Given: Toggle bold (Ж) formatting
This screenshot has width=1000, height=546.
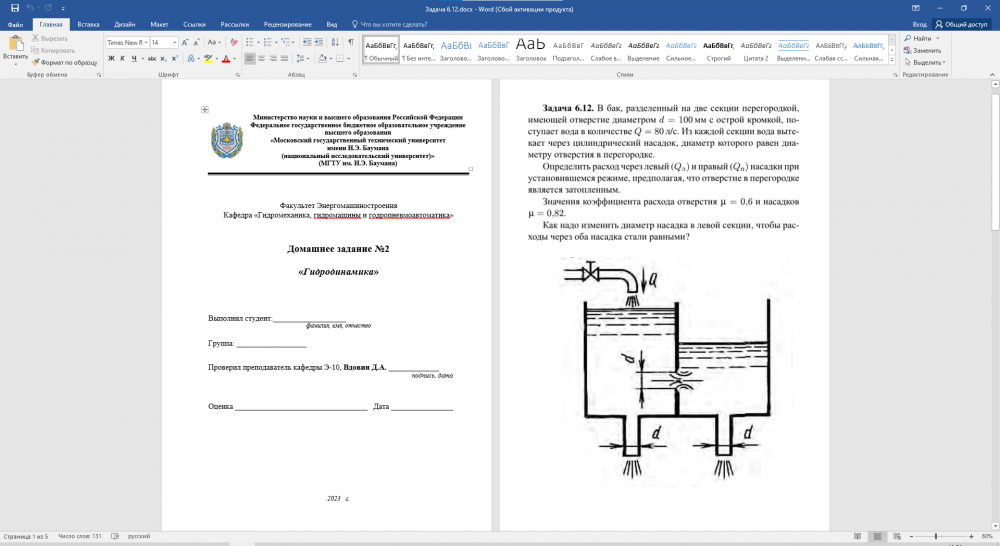Looking at the screenshot, I should point(111,59).
